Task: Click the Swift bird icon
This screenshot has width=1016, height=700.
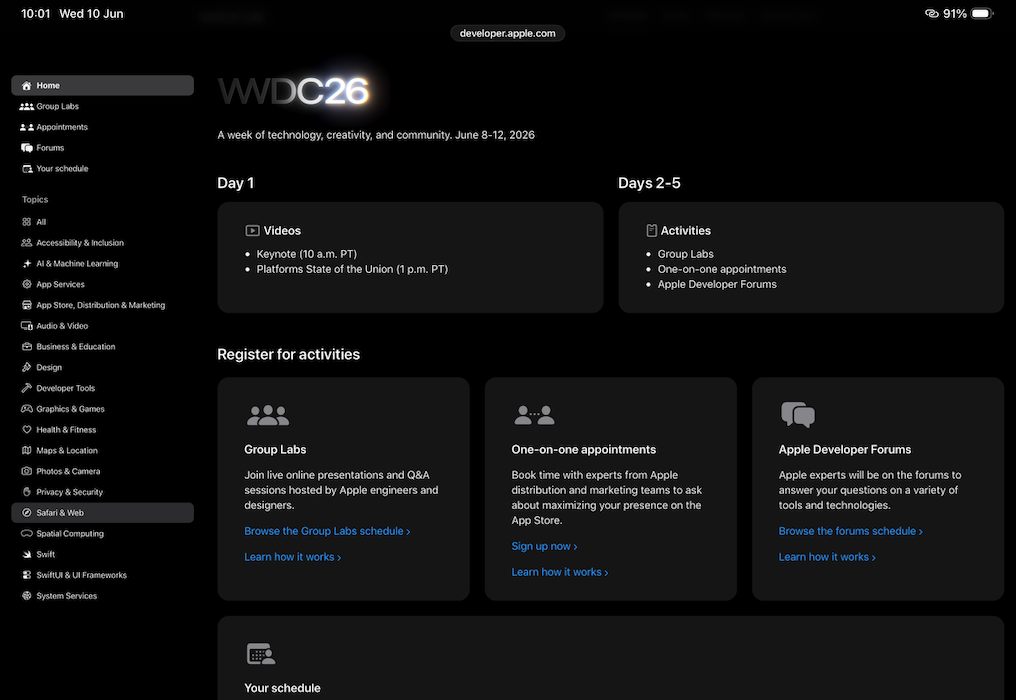Action: pos(27,554)
